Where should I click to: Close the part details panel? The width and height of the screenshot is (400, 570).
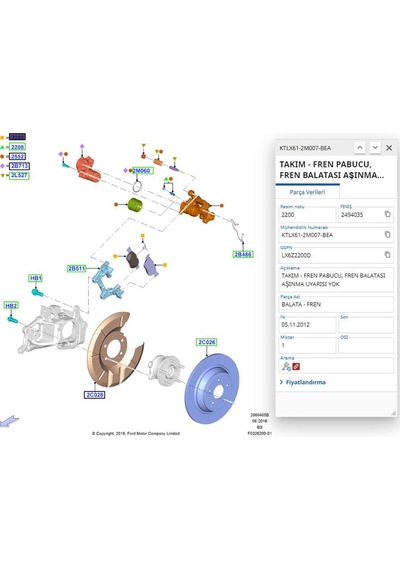[x=389, y=148]
